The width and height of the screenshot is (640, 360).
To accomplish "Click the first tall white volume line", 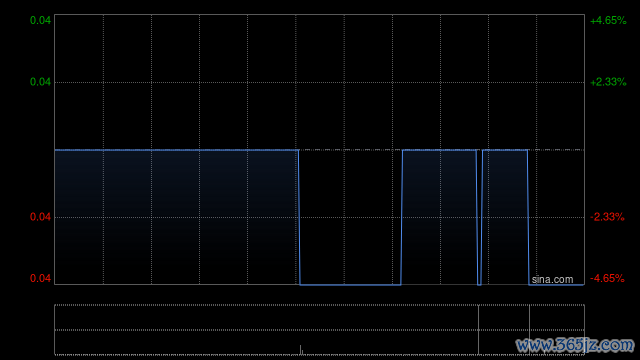I will [478, 329].
